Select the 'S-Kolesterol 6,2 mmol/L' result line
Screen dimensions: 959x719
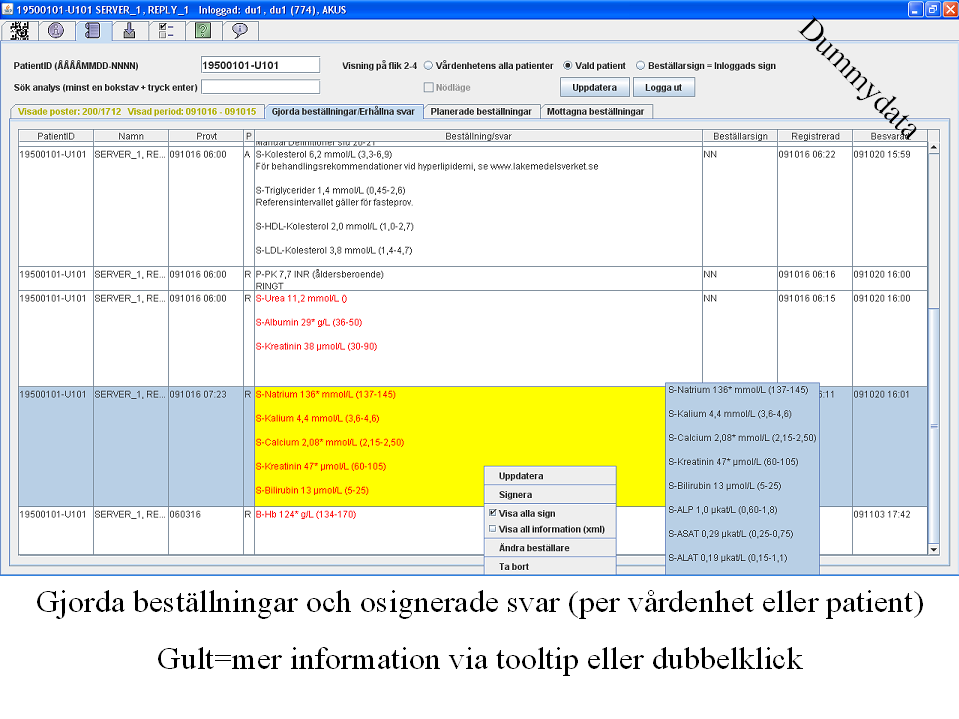coord(324,154)
